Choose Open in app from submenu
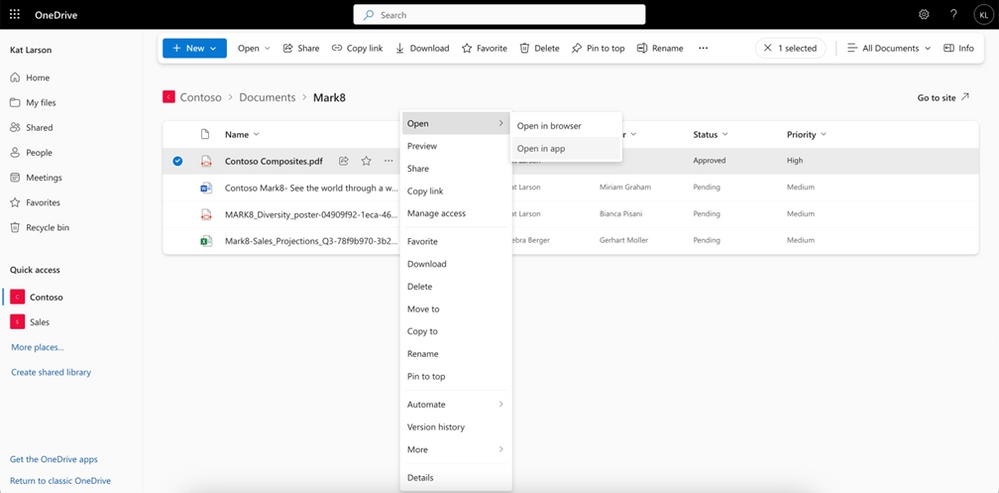This screenshot has width=999, height=493. [x=541, y=148]
